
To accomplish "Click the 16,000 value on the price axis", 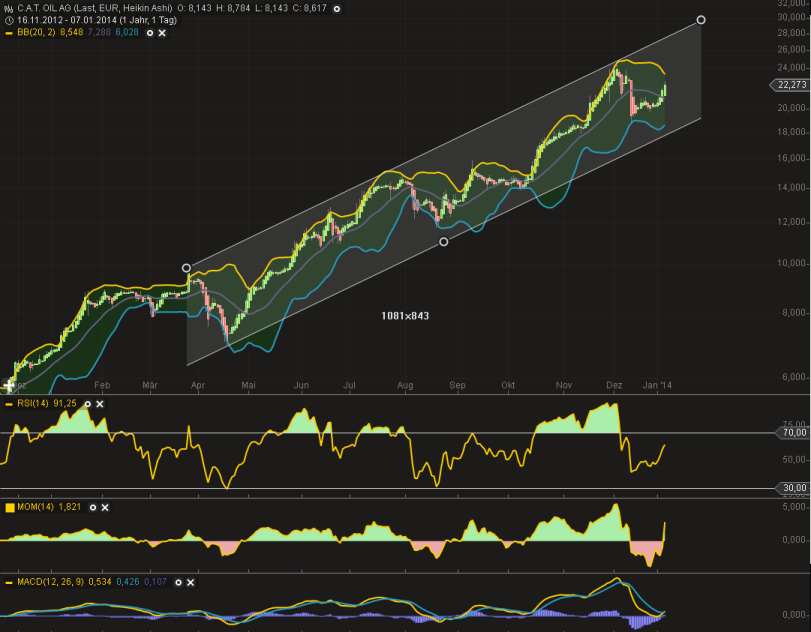I will (x=791, y=158).
